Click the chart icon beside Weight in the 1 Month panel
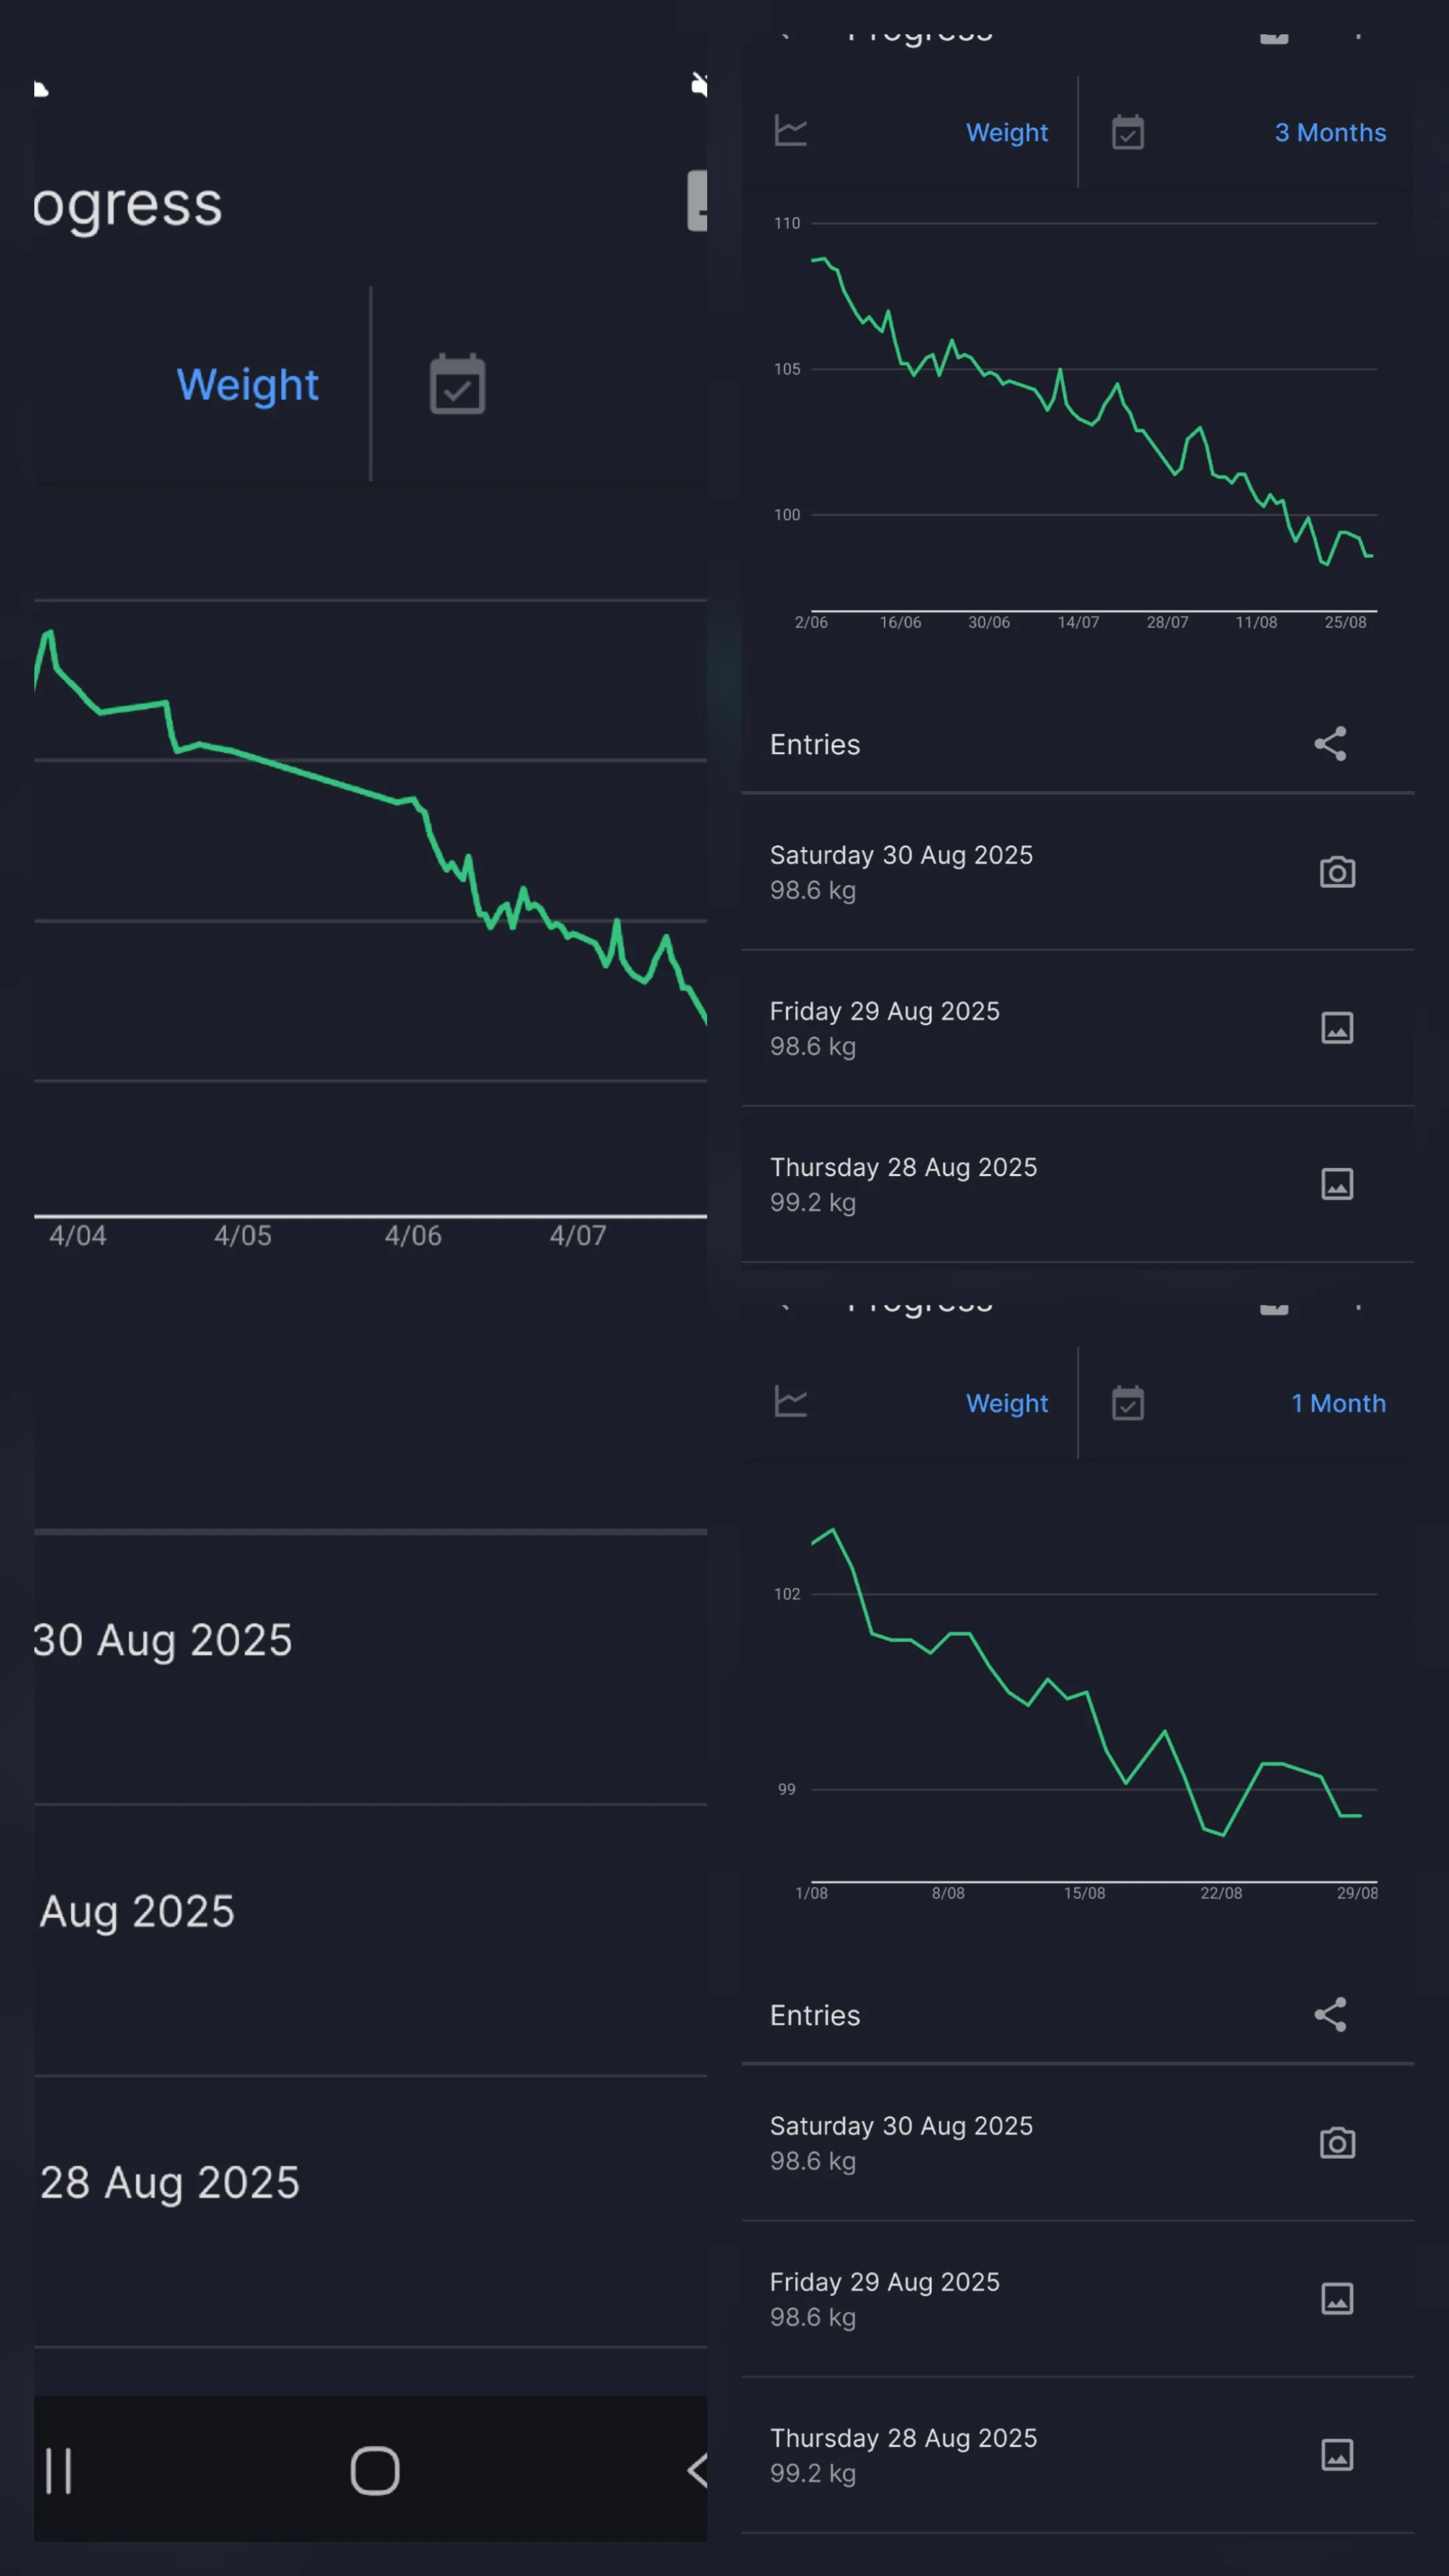1449x2576 pixels. pyautogui.click(x=790, y=1402)
